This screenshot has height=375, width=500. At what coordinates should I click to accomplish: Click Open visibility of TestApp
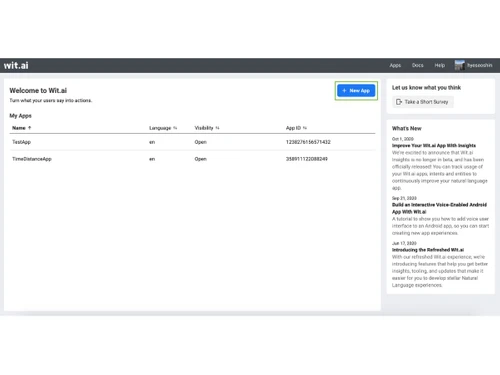coord(200,142)
